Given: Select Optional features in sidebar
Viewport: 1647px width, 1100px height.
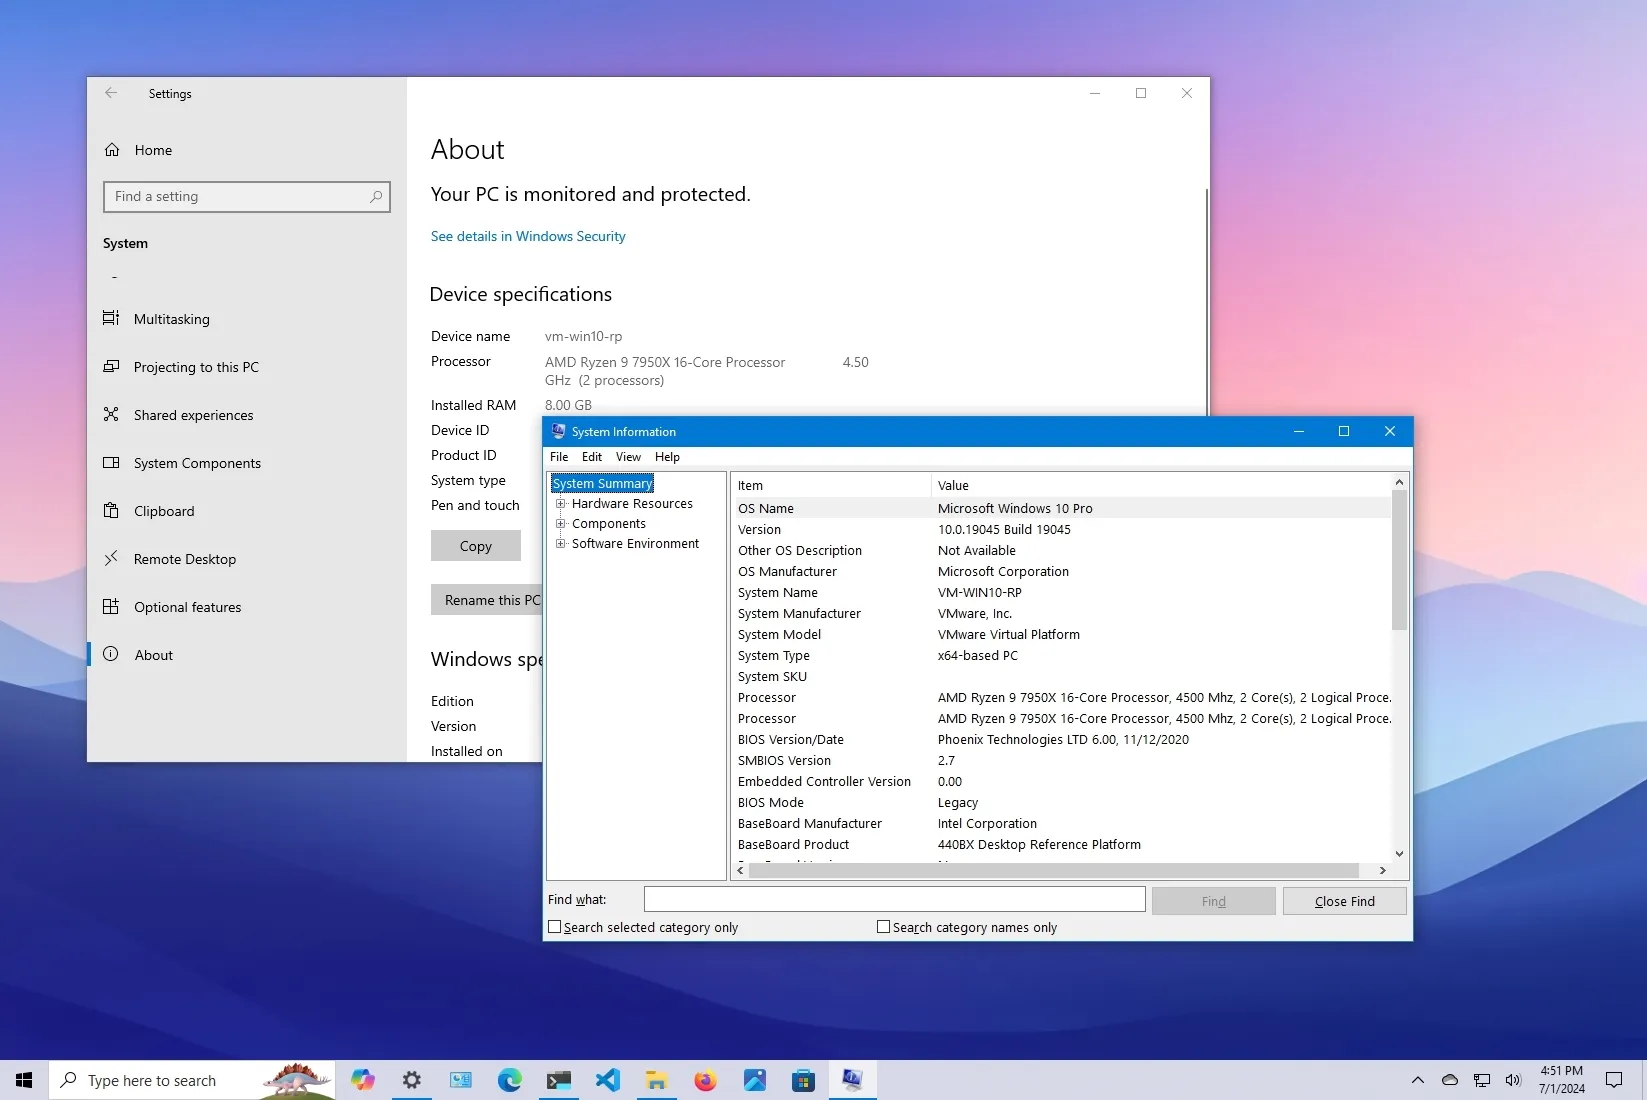Looking at the screenshot, I should (187, 606).
